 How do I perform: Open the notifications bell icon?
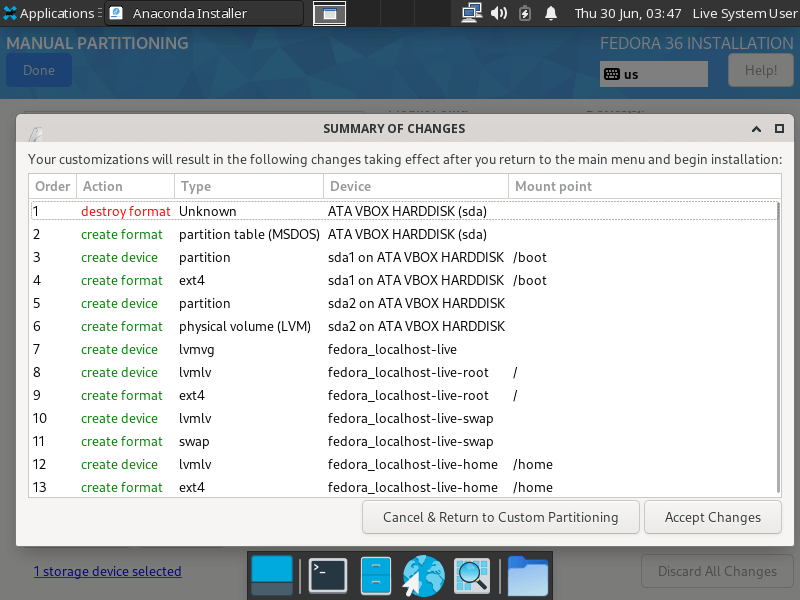tap(551, 13)
